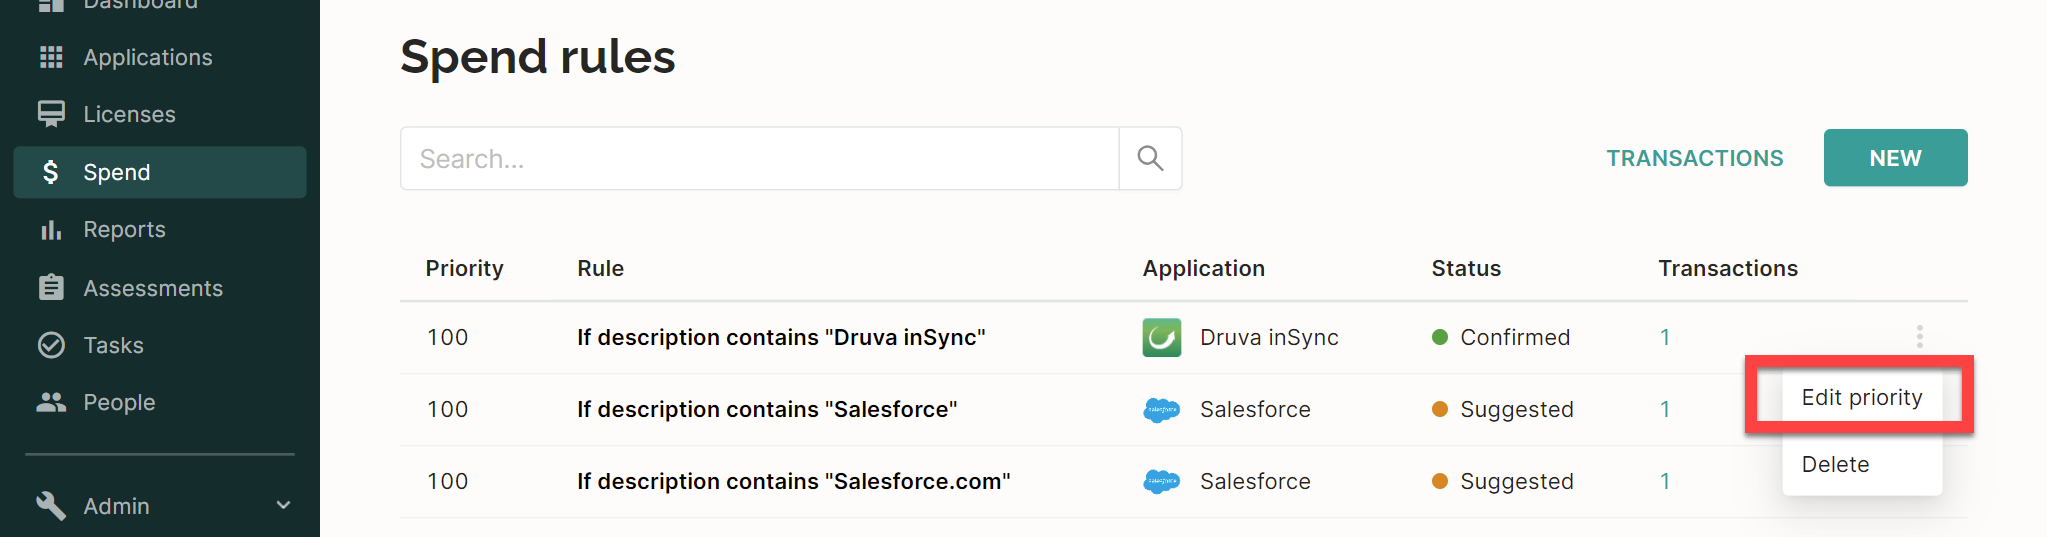Open Reports via the bar chart icon
This screenshot has width=2047, height=537.
point(51,230)
